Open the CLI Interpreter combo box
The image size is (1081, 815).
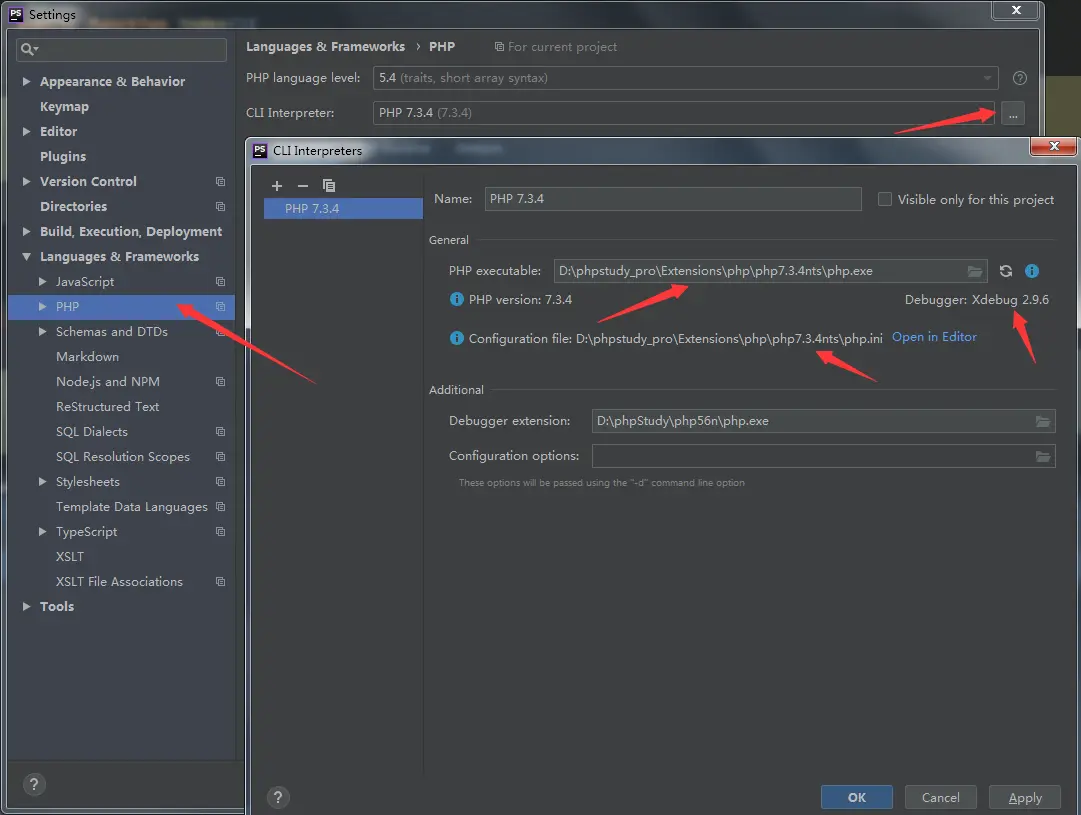point(684,113)
